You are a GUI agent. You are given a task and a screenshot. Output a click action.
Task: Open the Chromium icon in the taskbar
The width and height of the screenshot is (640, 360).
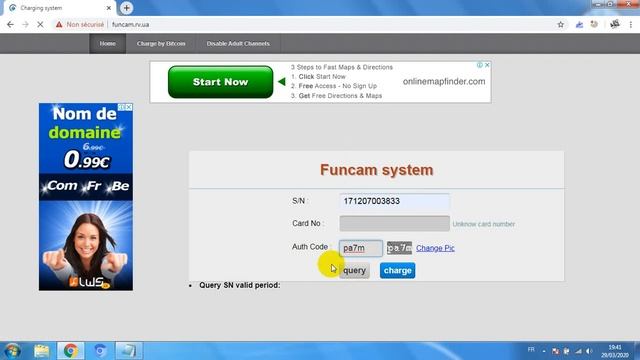pyautogui.click(x=100, y=351)
